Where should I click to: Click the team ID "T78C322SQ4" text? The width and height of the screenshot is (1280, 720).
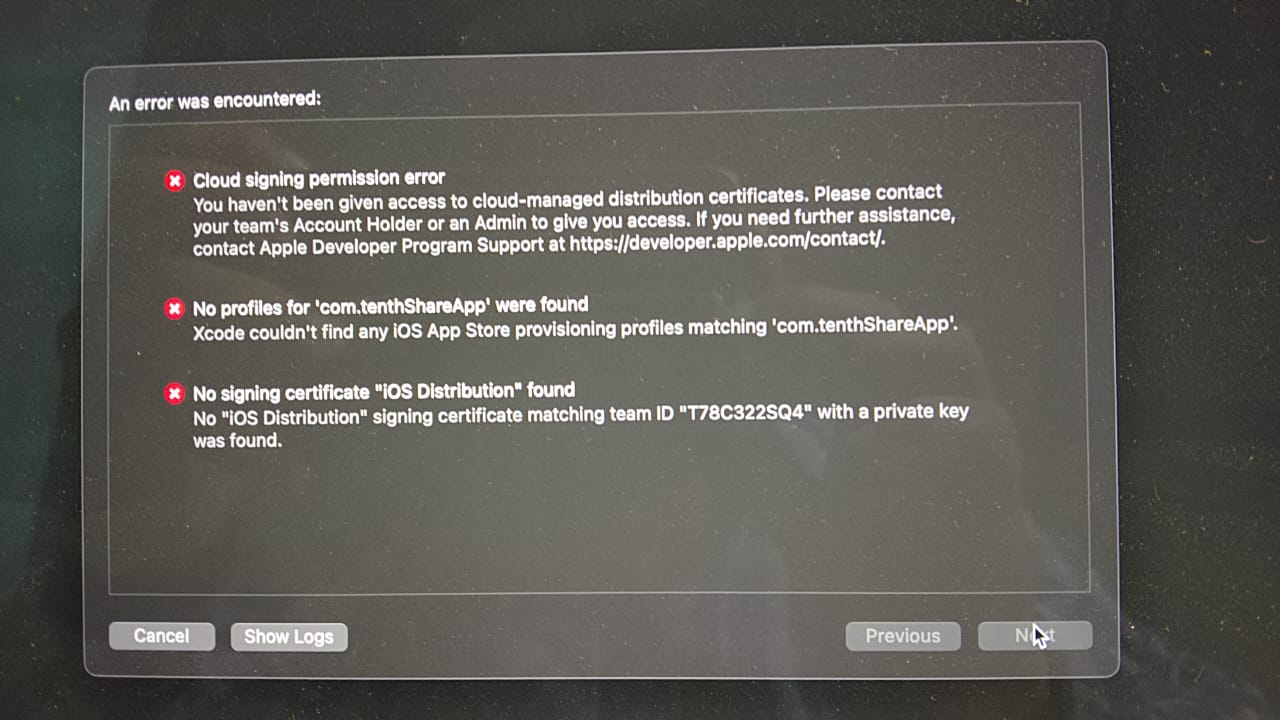pyautogui.click(x=743, y=413)
